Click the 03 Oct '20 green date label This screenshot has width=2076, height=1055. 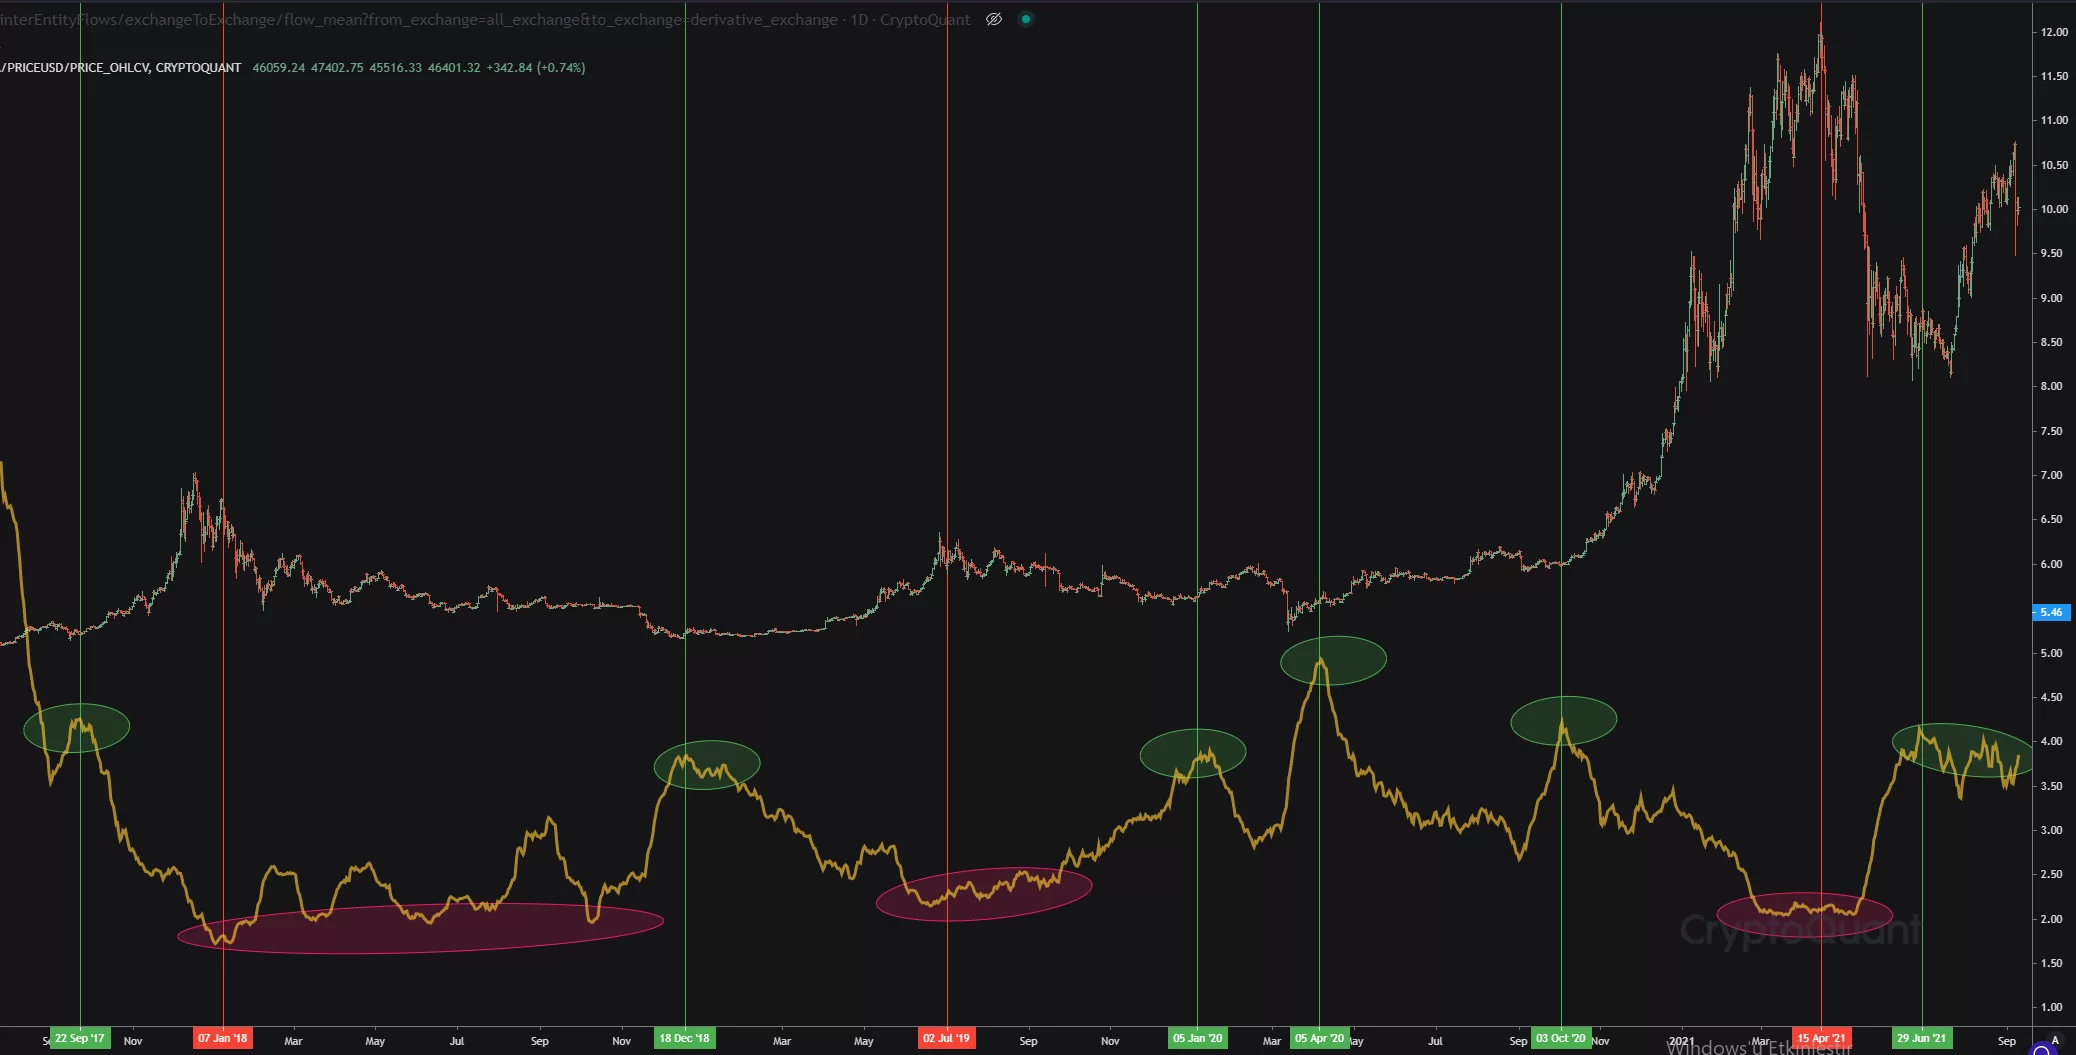[1560, 1038]
